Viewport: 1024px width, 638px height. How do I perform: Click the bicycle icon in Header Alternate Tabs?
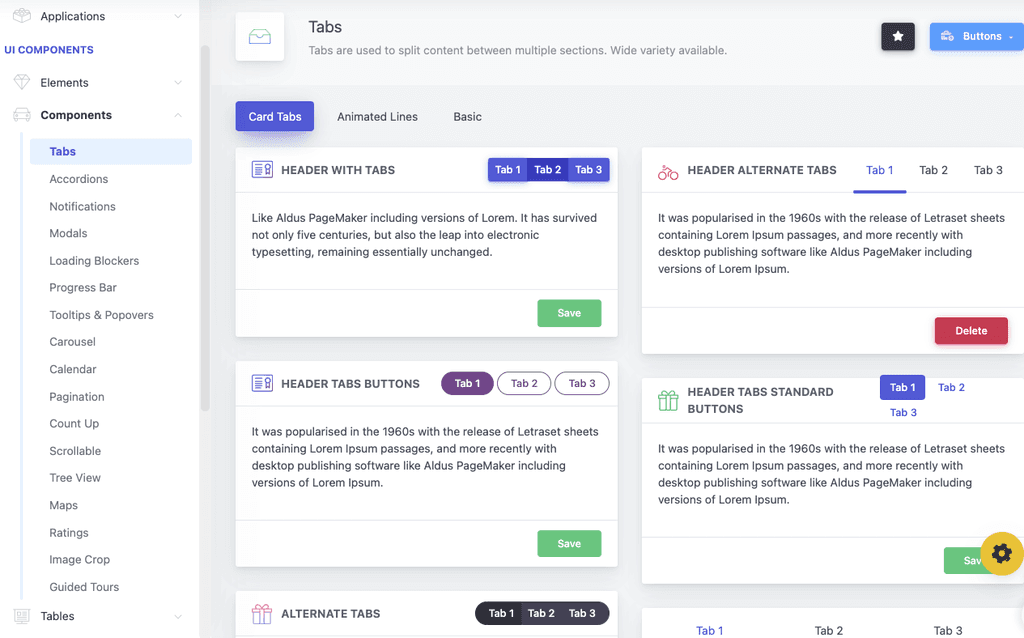pyautogui.click(x=667, y=172)
